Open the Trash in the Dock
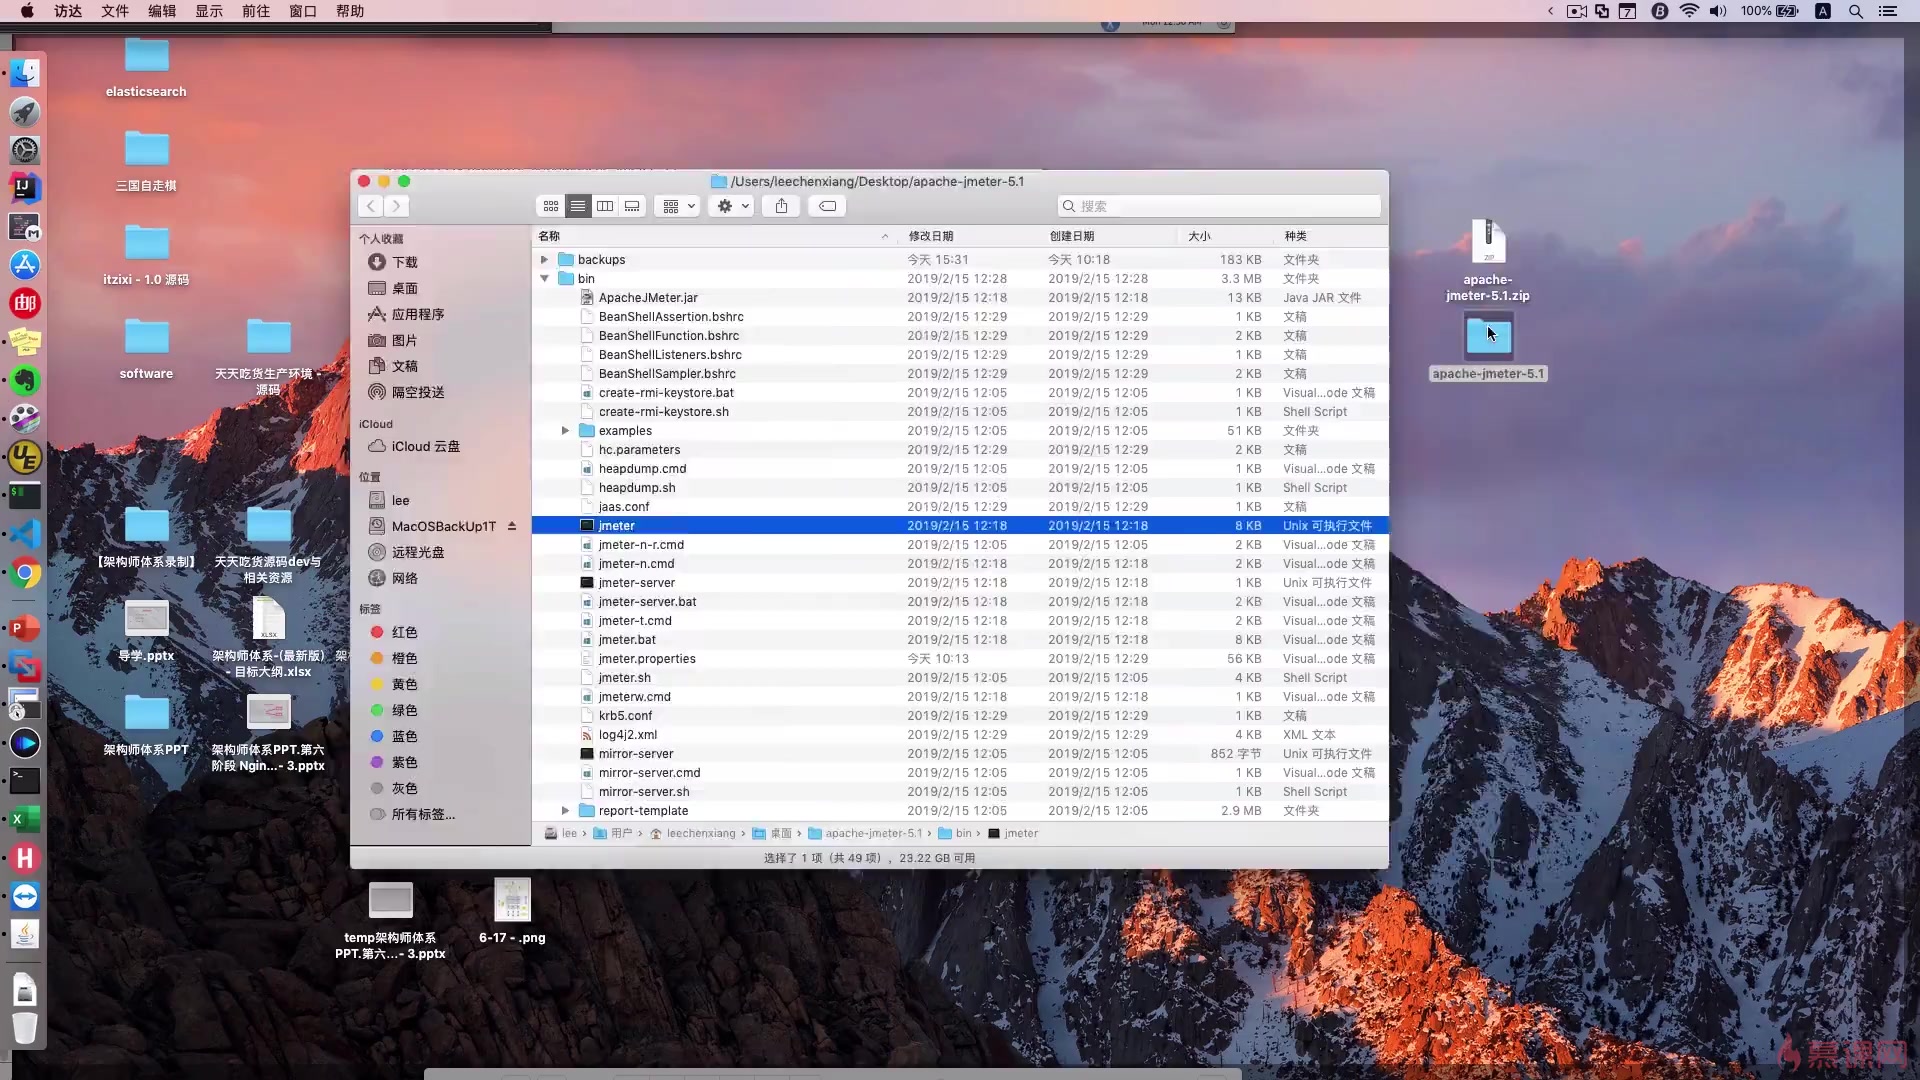The image size is (1920, 1080). (25, 1028)
